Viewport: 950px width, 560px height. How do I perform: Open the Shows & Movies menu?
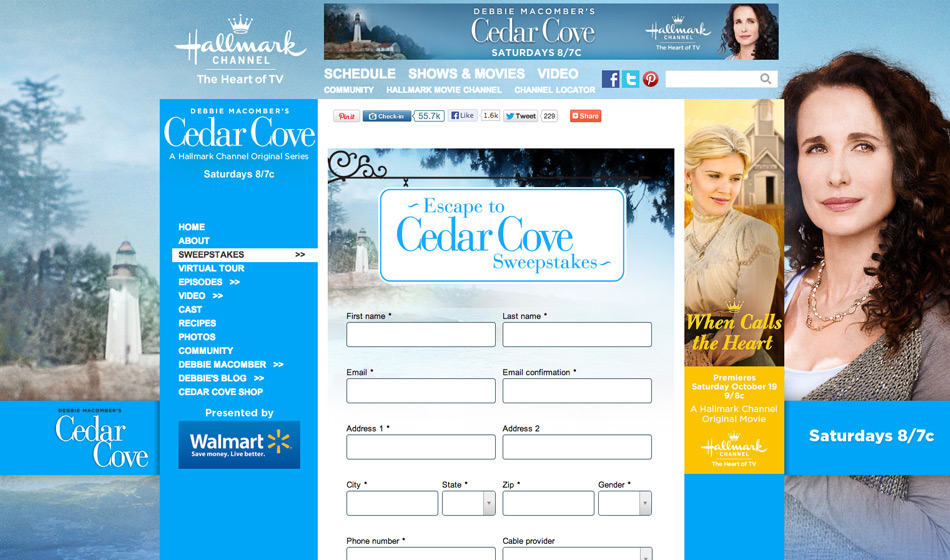point(466,74)
